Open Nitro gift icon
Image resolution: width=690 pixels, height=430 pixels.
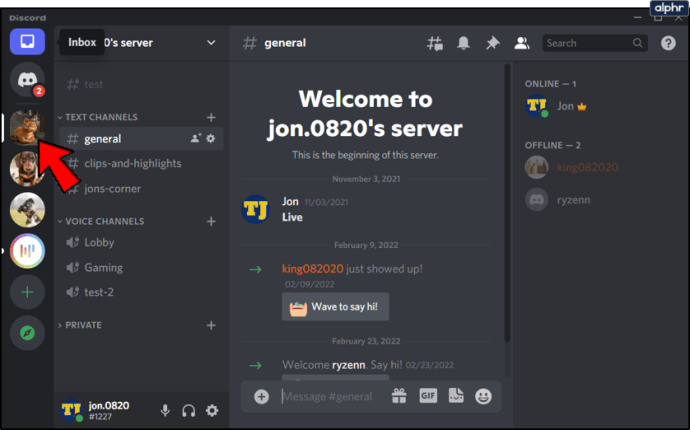(399, 396)
